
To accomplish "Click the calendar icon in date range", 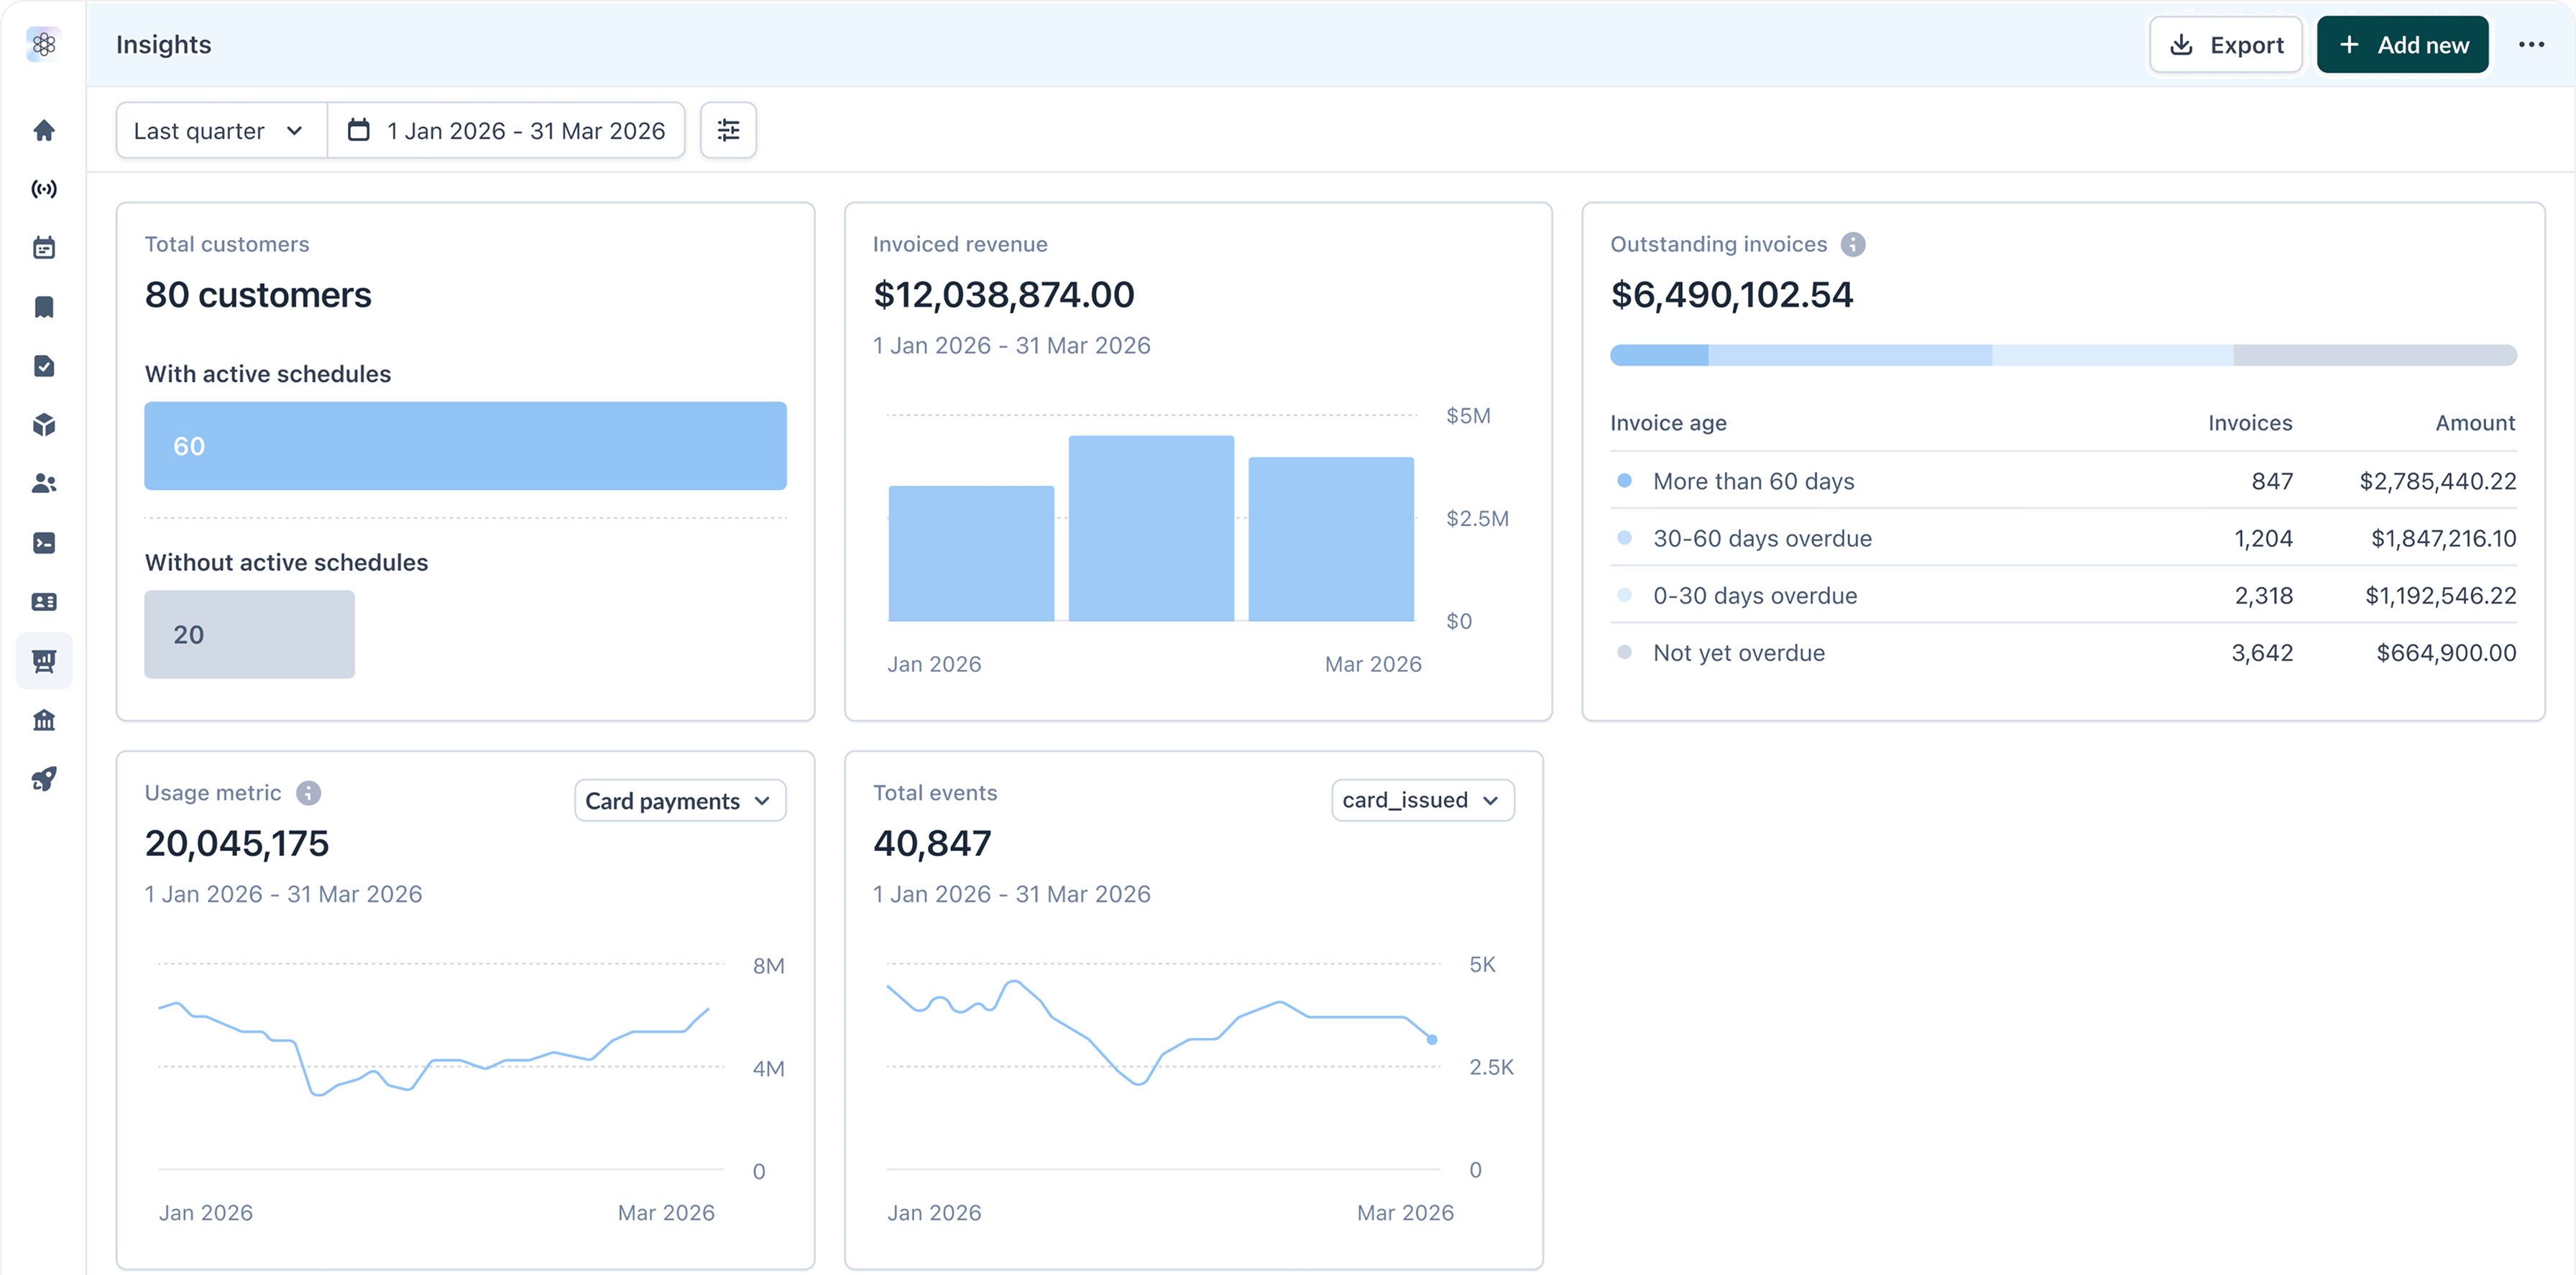I will [358, 130].
